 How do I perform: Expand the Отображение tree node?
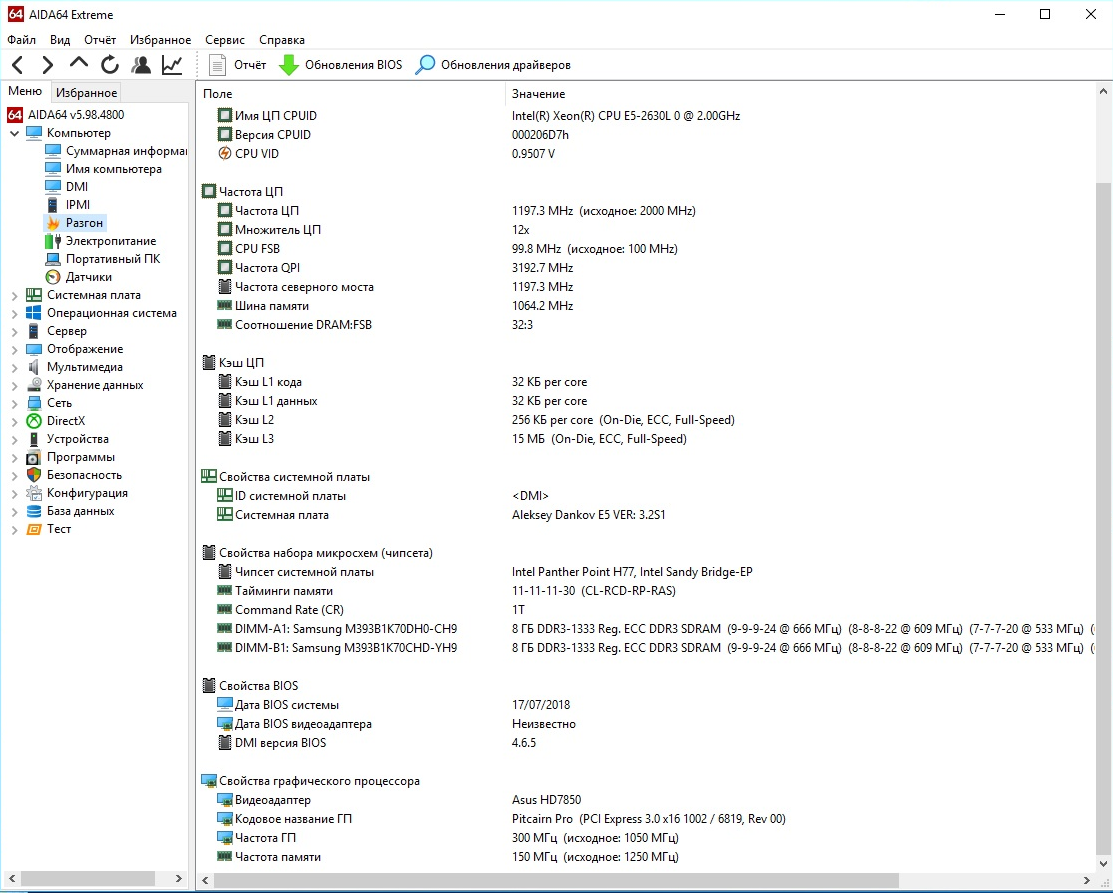click(14, 349)
